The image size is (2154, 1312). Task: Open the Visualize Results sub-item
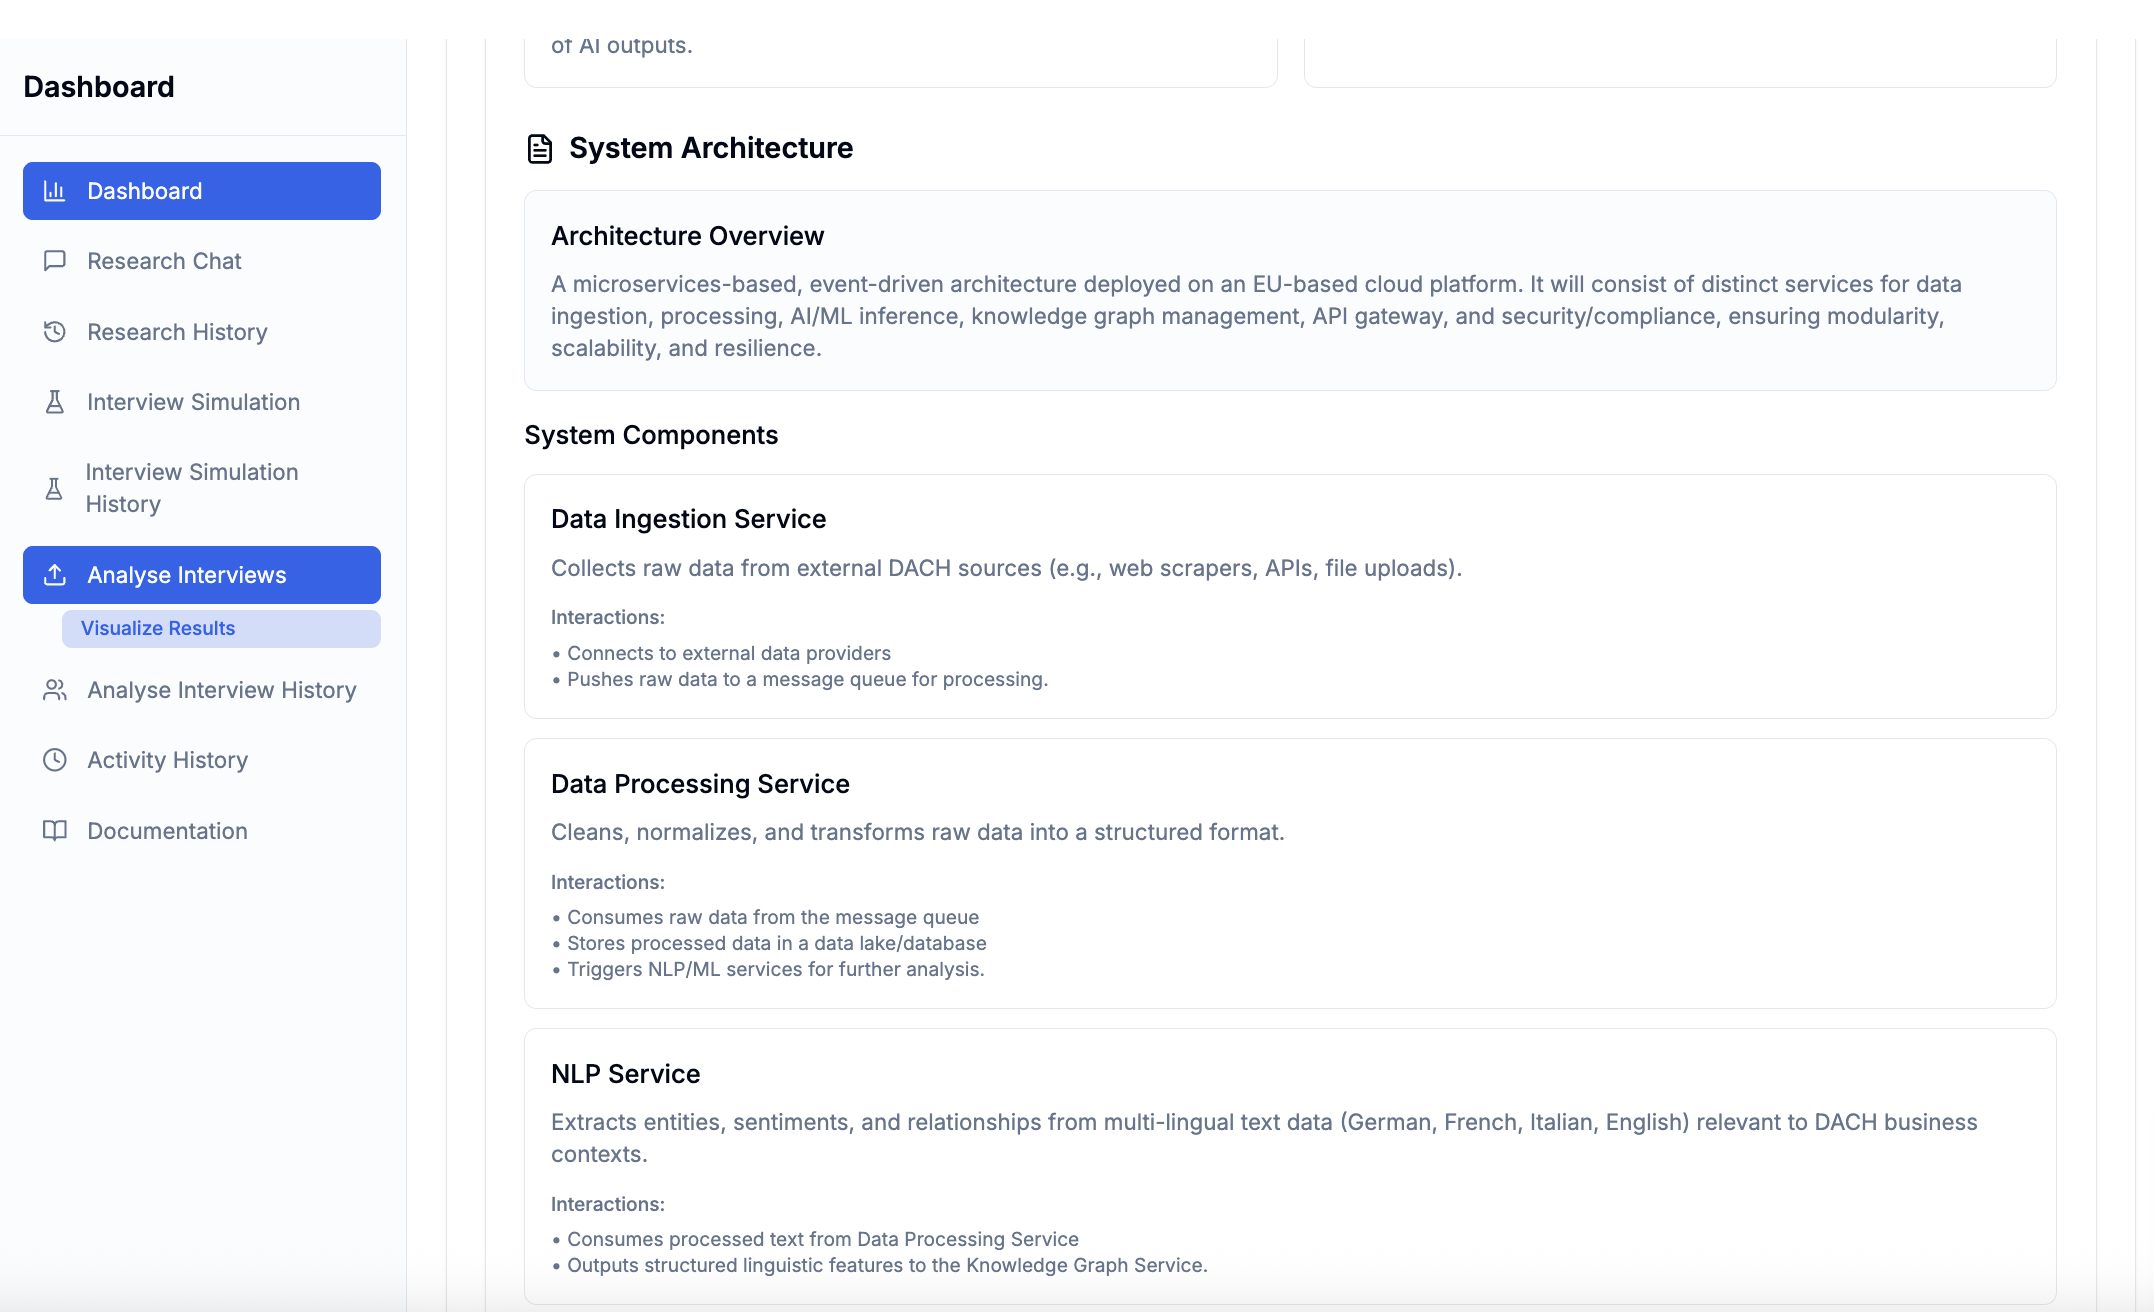[x=157, y=628]
